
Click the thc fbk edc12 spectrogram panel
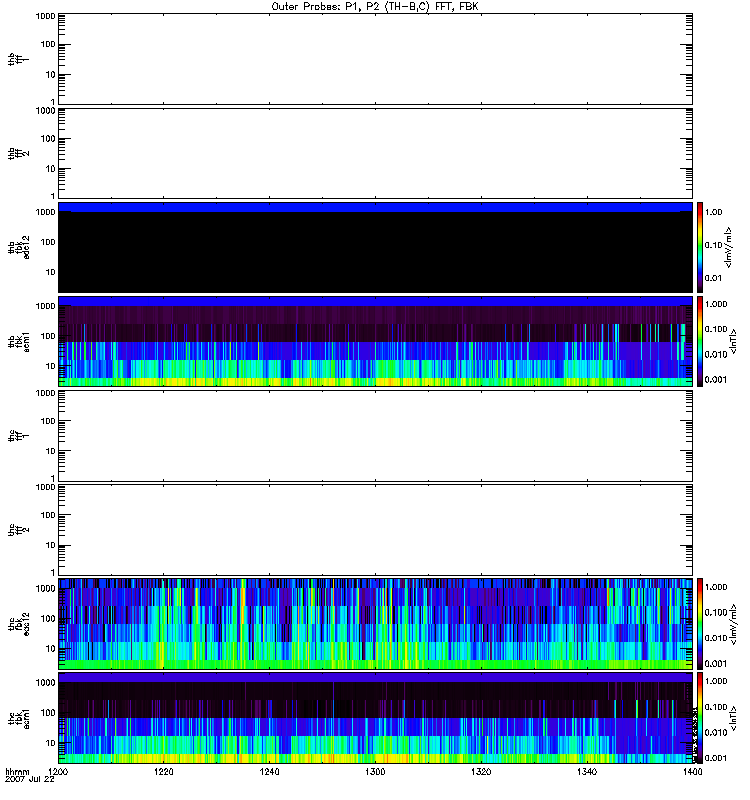(x=376, y=623)
